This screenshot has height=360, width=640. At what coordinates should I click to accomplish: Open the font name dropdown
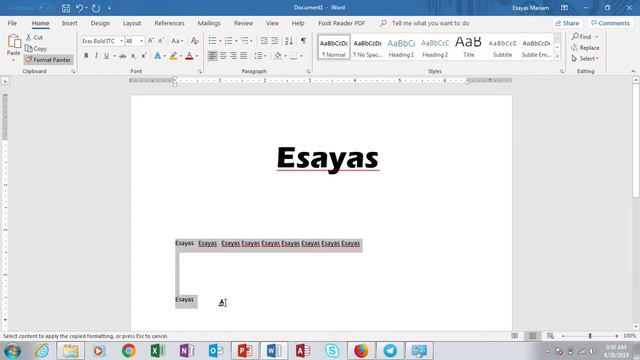click(121, 41)
